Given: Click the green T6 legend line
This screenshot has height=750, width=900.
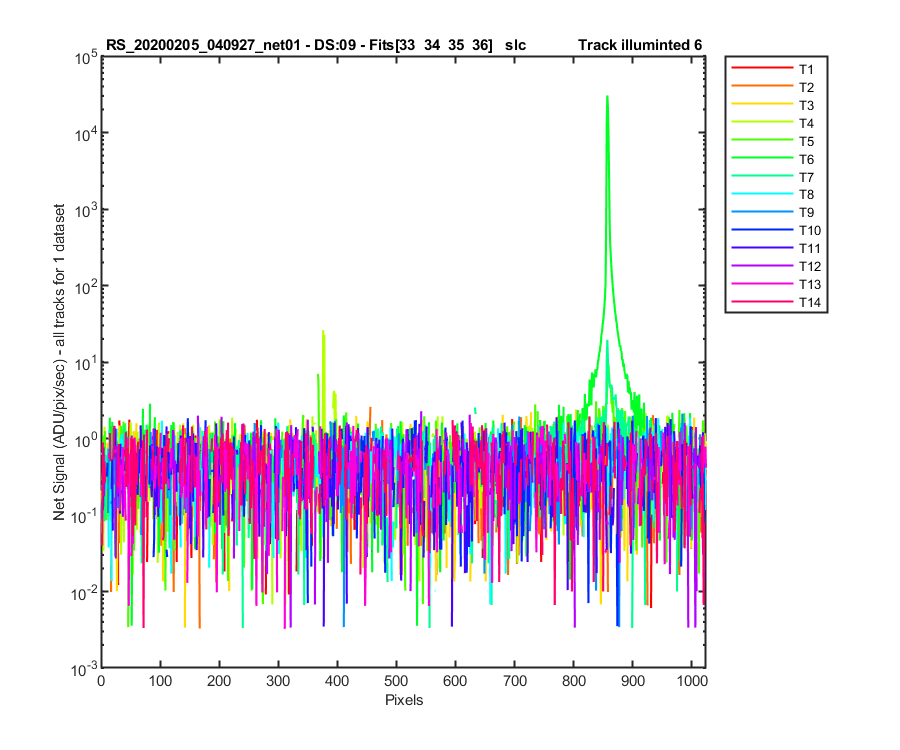Looking at the screenshot, I should click(762, 157).
